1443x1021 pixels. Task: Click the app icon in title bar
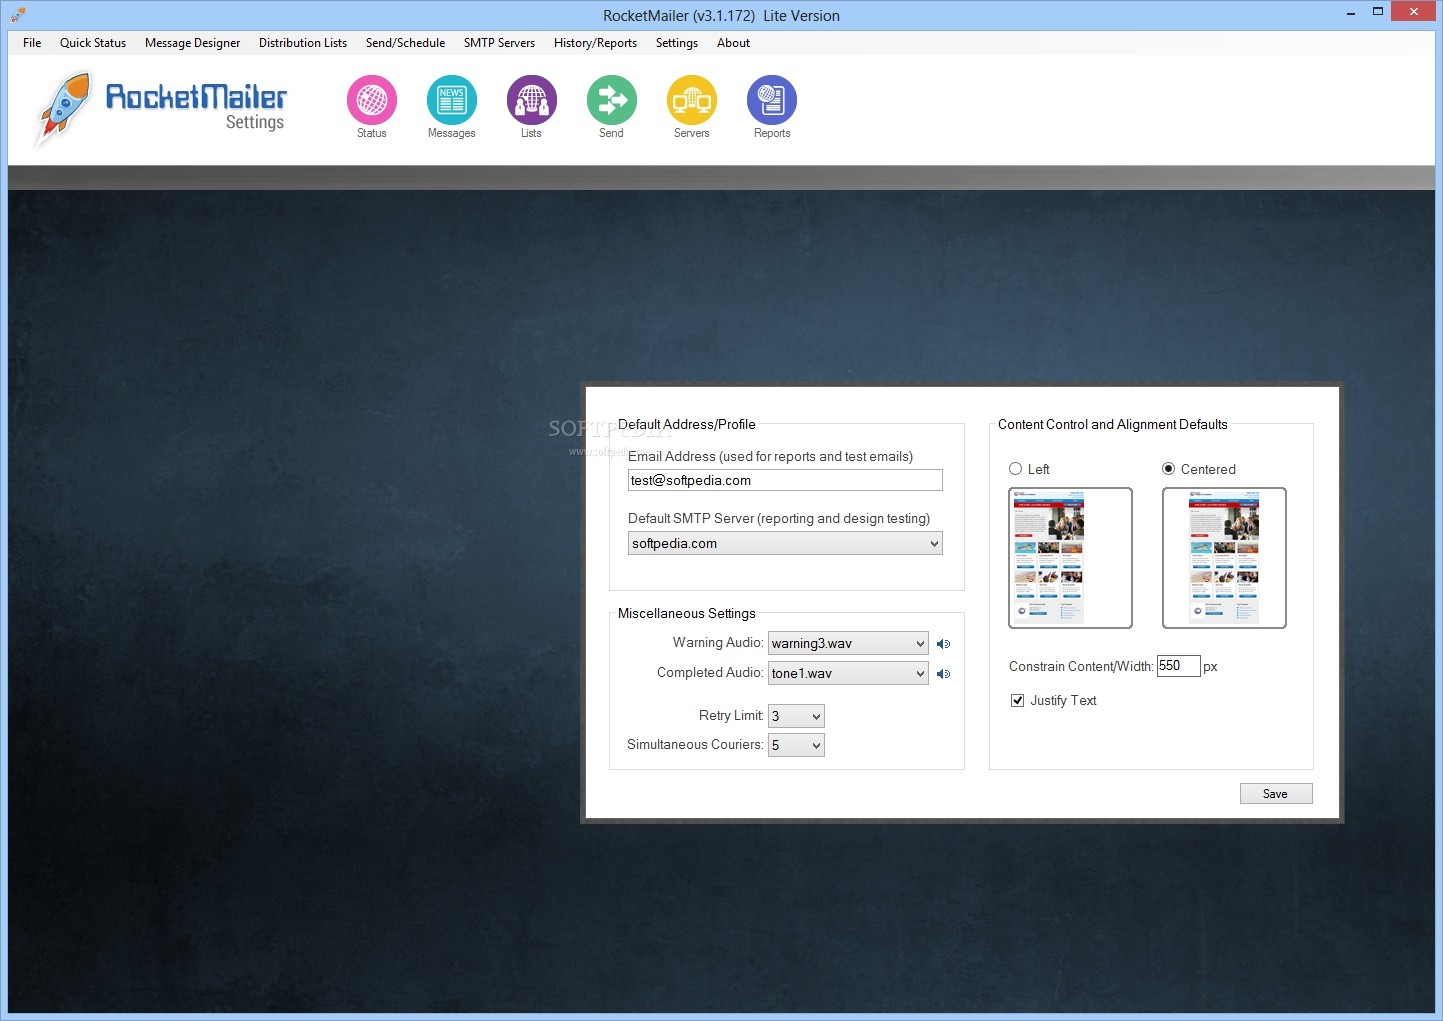pyautogui.click(x=17, y=14)
